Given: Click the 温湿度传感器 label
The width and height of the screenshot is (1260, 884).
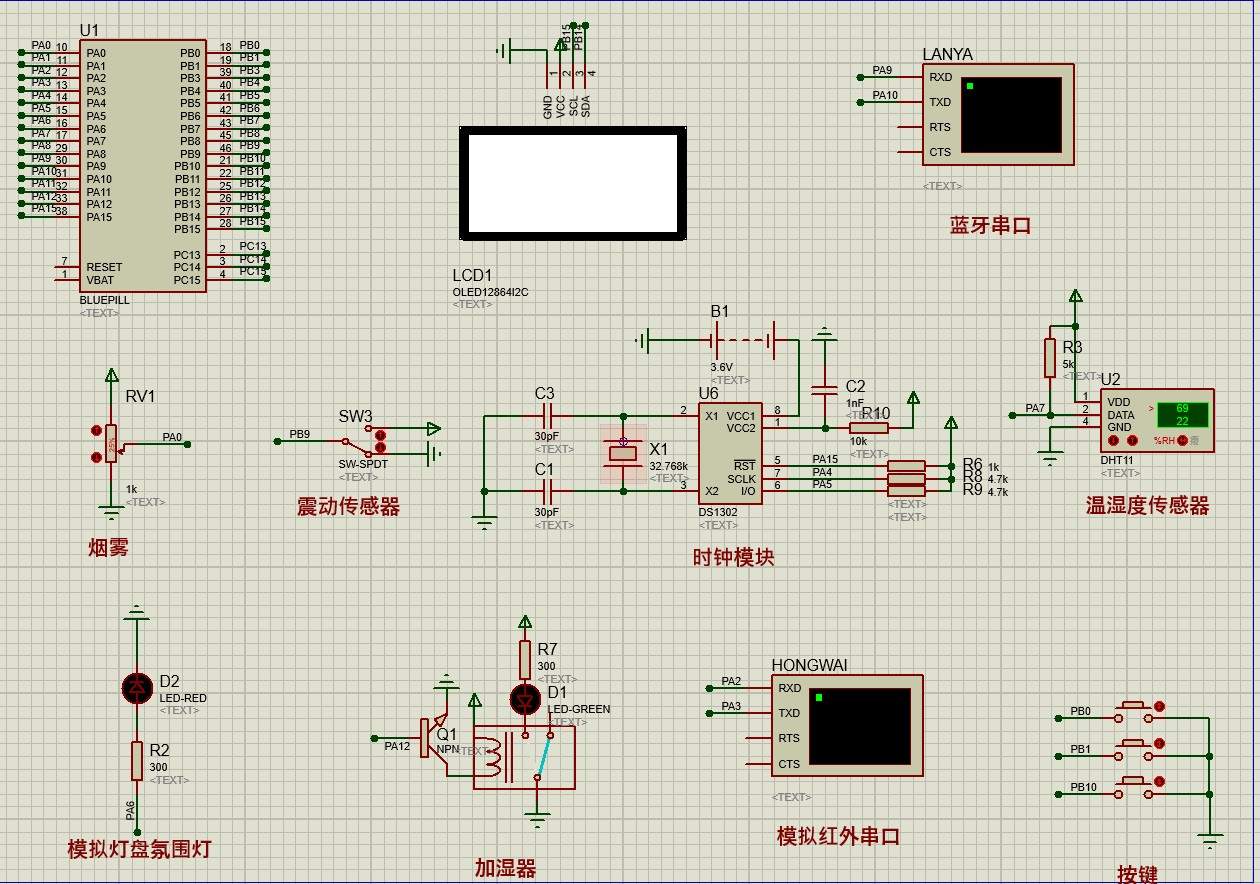Looking at the screenshot, I should (x=1147, y=506).
